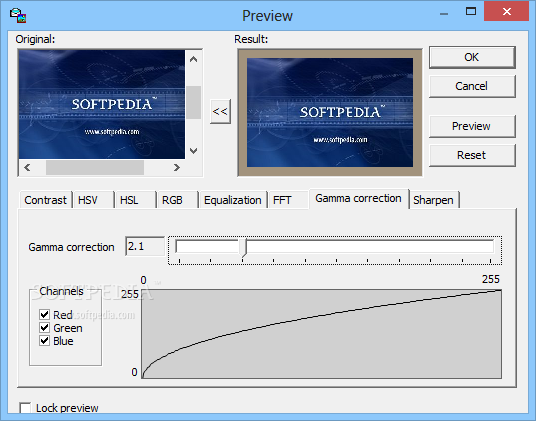
Task: Click the 'Channels' group label
Action: click(x=61, y=291)
